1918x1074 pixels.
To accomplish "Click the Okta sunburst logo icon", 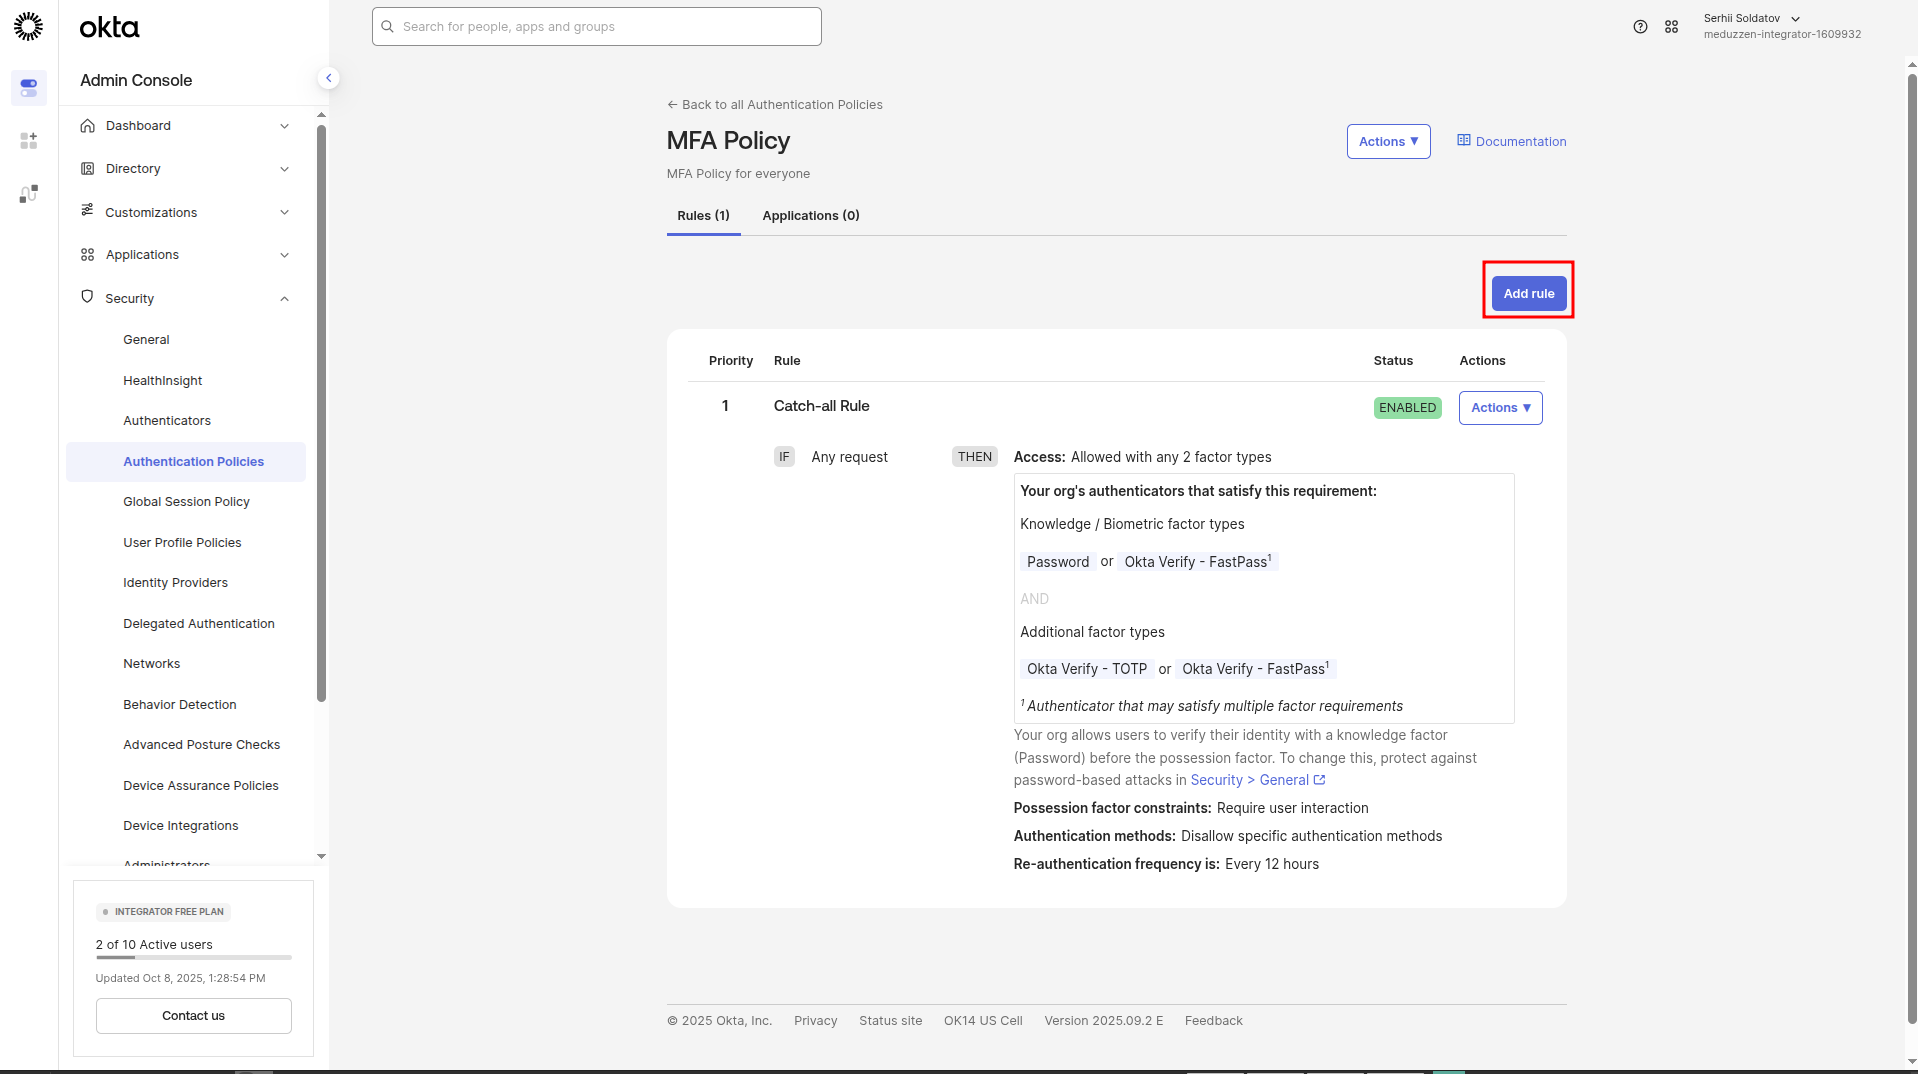I will tap(28, 27).
